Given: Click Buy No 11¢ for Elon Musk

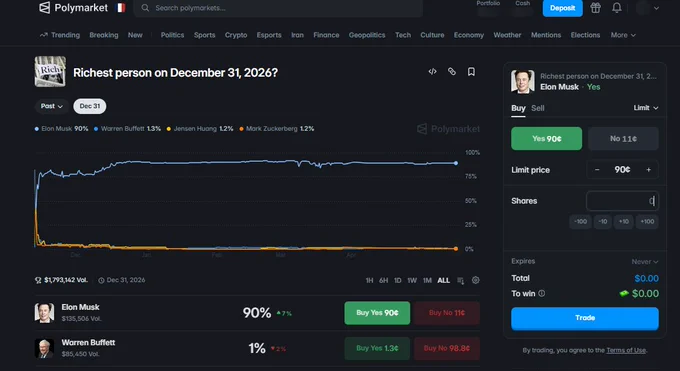Looking at the screenshot, I should tap(447, 313).
